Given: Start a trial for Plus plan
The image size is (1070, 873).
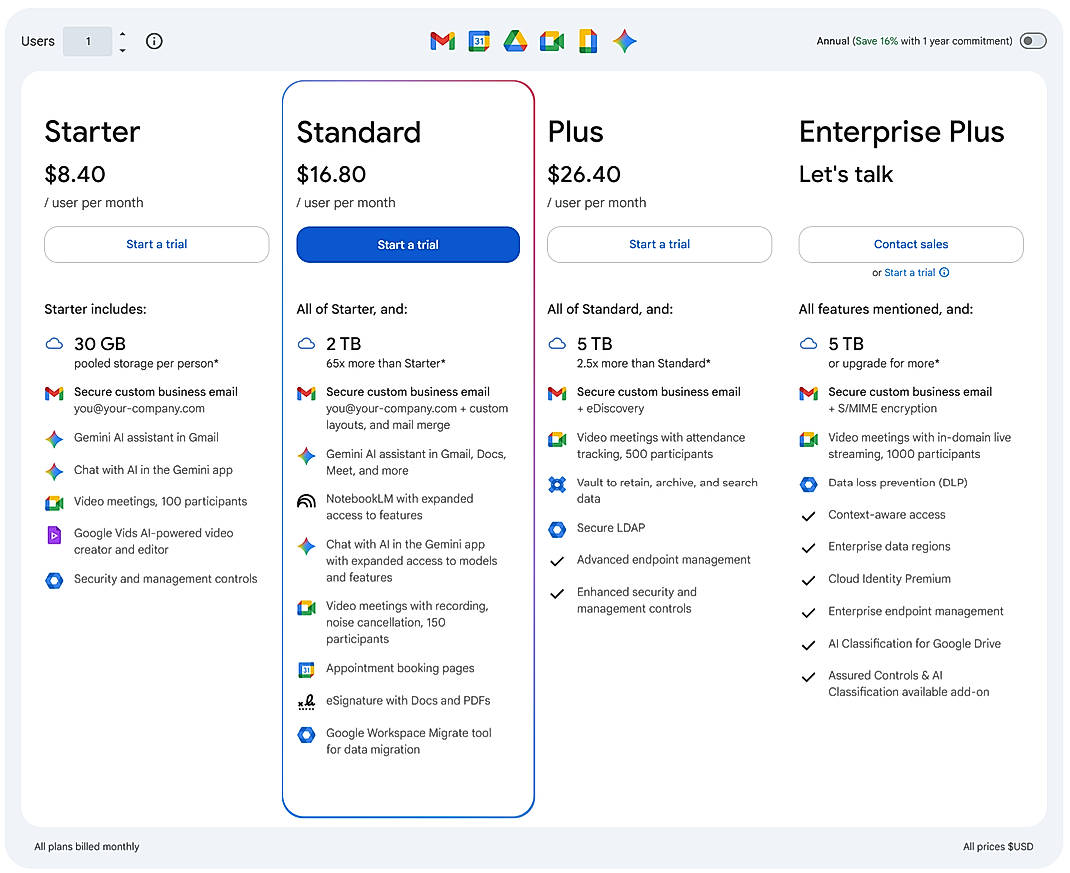Looking at the screenshot, I should 659,244.
